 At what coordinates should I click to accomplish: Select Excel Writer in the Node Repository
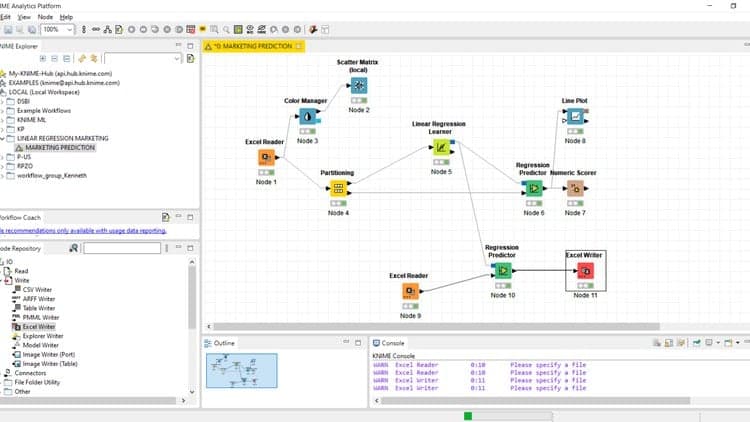(39, 327)
